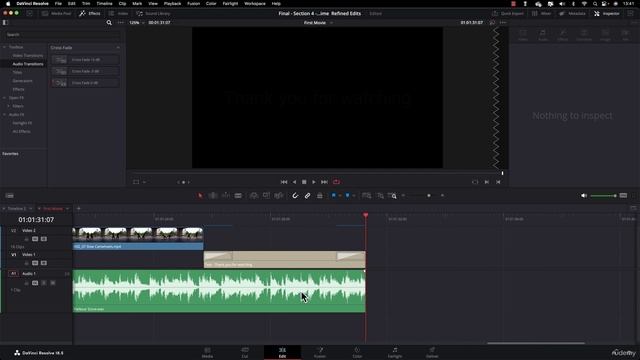640x360 pixels.
Task: Click the Detail Zoom icon
Action: (380, 196)
